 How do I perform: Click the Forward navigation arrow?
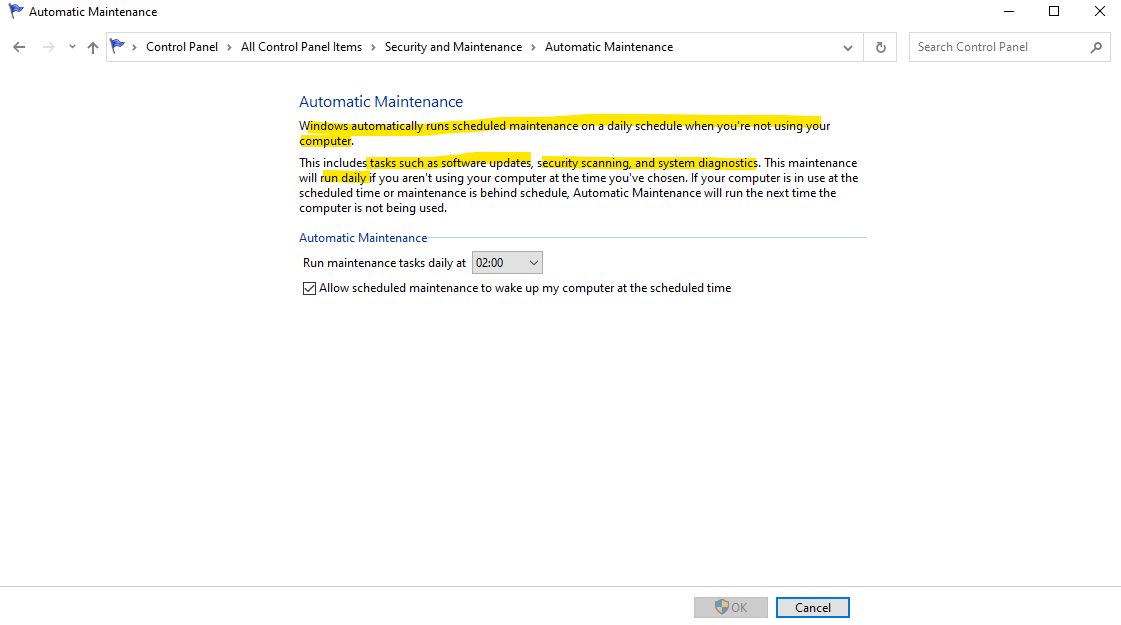point(48,47)
